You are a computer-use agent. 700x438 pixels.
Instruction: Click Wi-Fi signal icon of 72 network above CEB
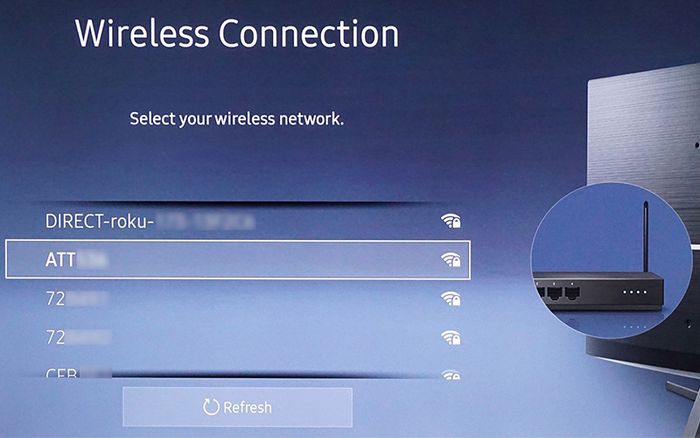(451, 337)
